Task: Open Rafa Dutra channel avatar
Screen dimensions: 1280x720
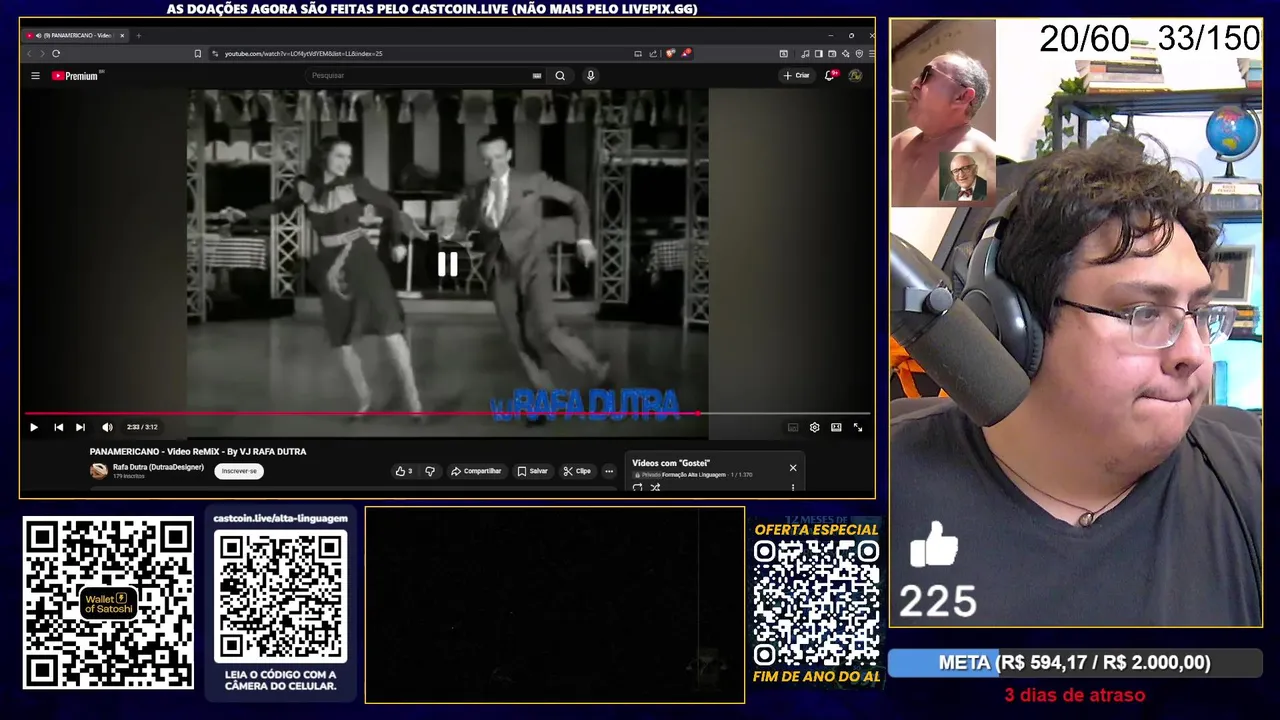Action: (98, 471)
